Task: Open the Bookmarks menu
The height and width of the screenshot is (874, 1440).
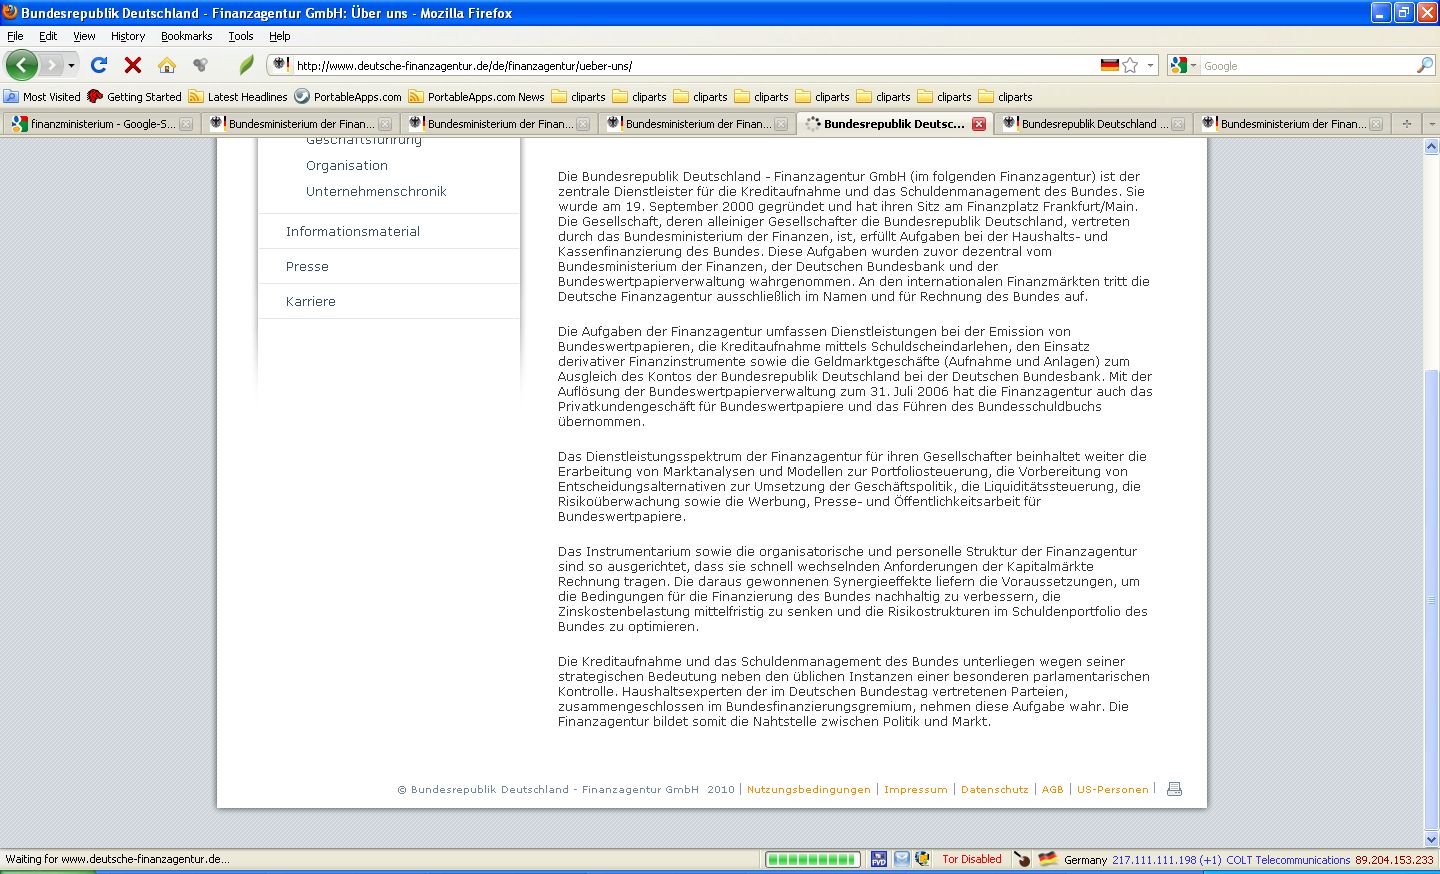Action: pos(186,36)
